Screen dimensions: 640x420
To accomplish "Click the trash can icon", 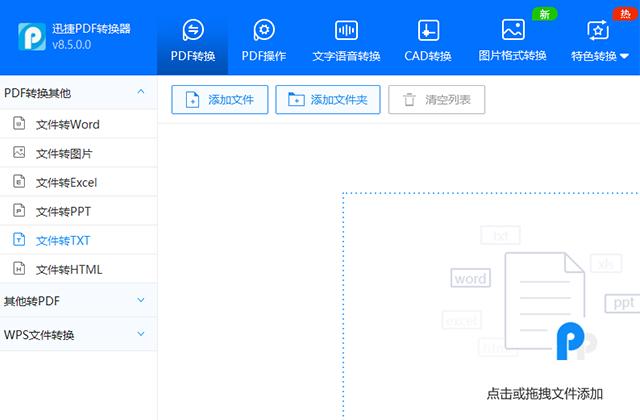I will [409, 100].
